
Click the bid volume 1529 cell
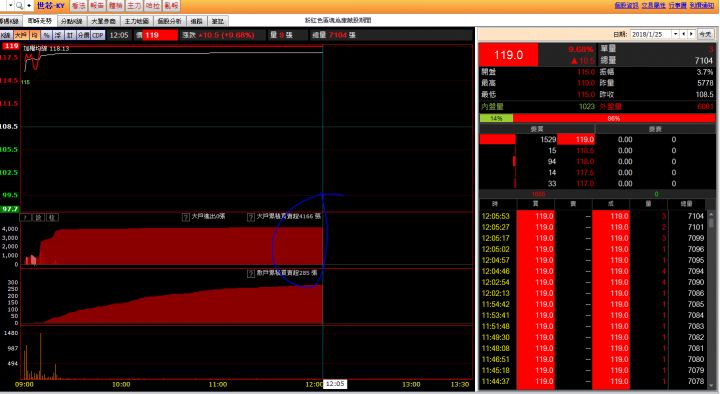coord(548,140)
